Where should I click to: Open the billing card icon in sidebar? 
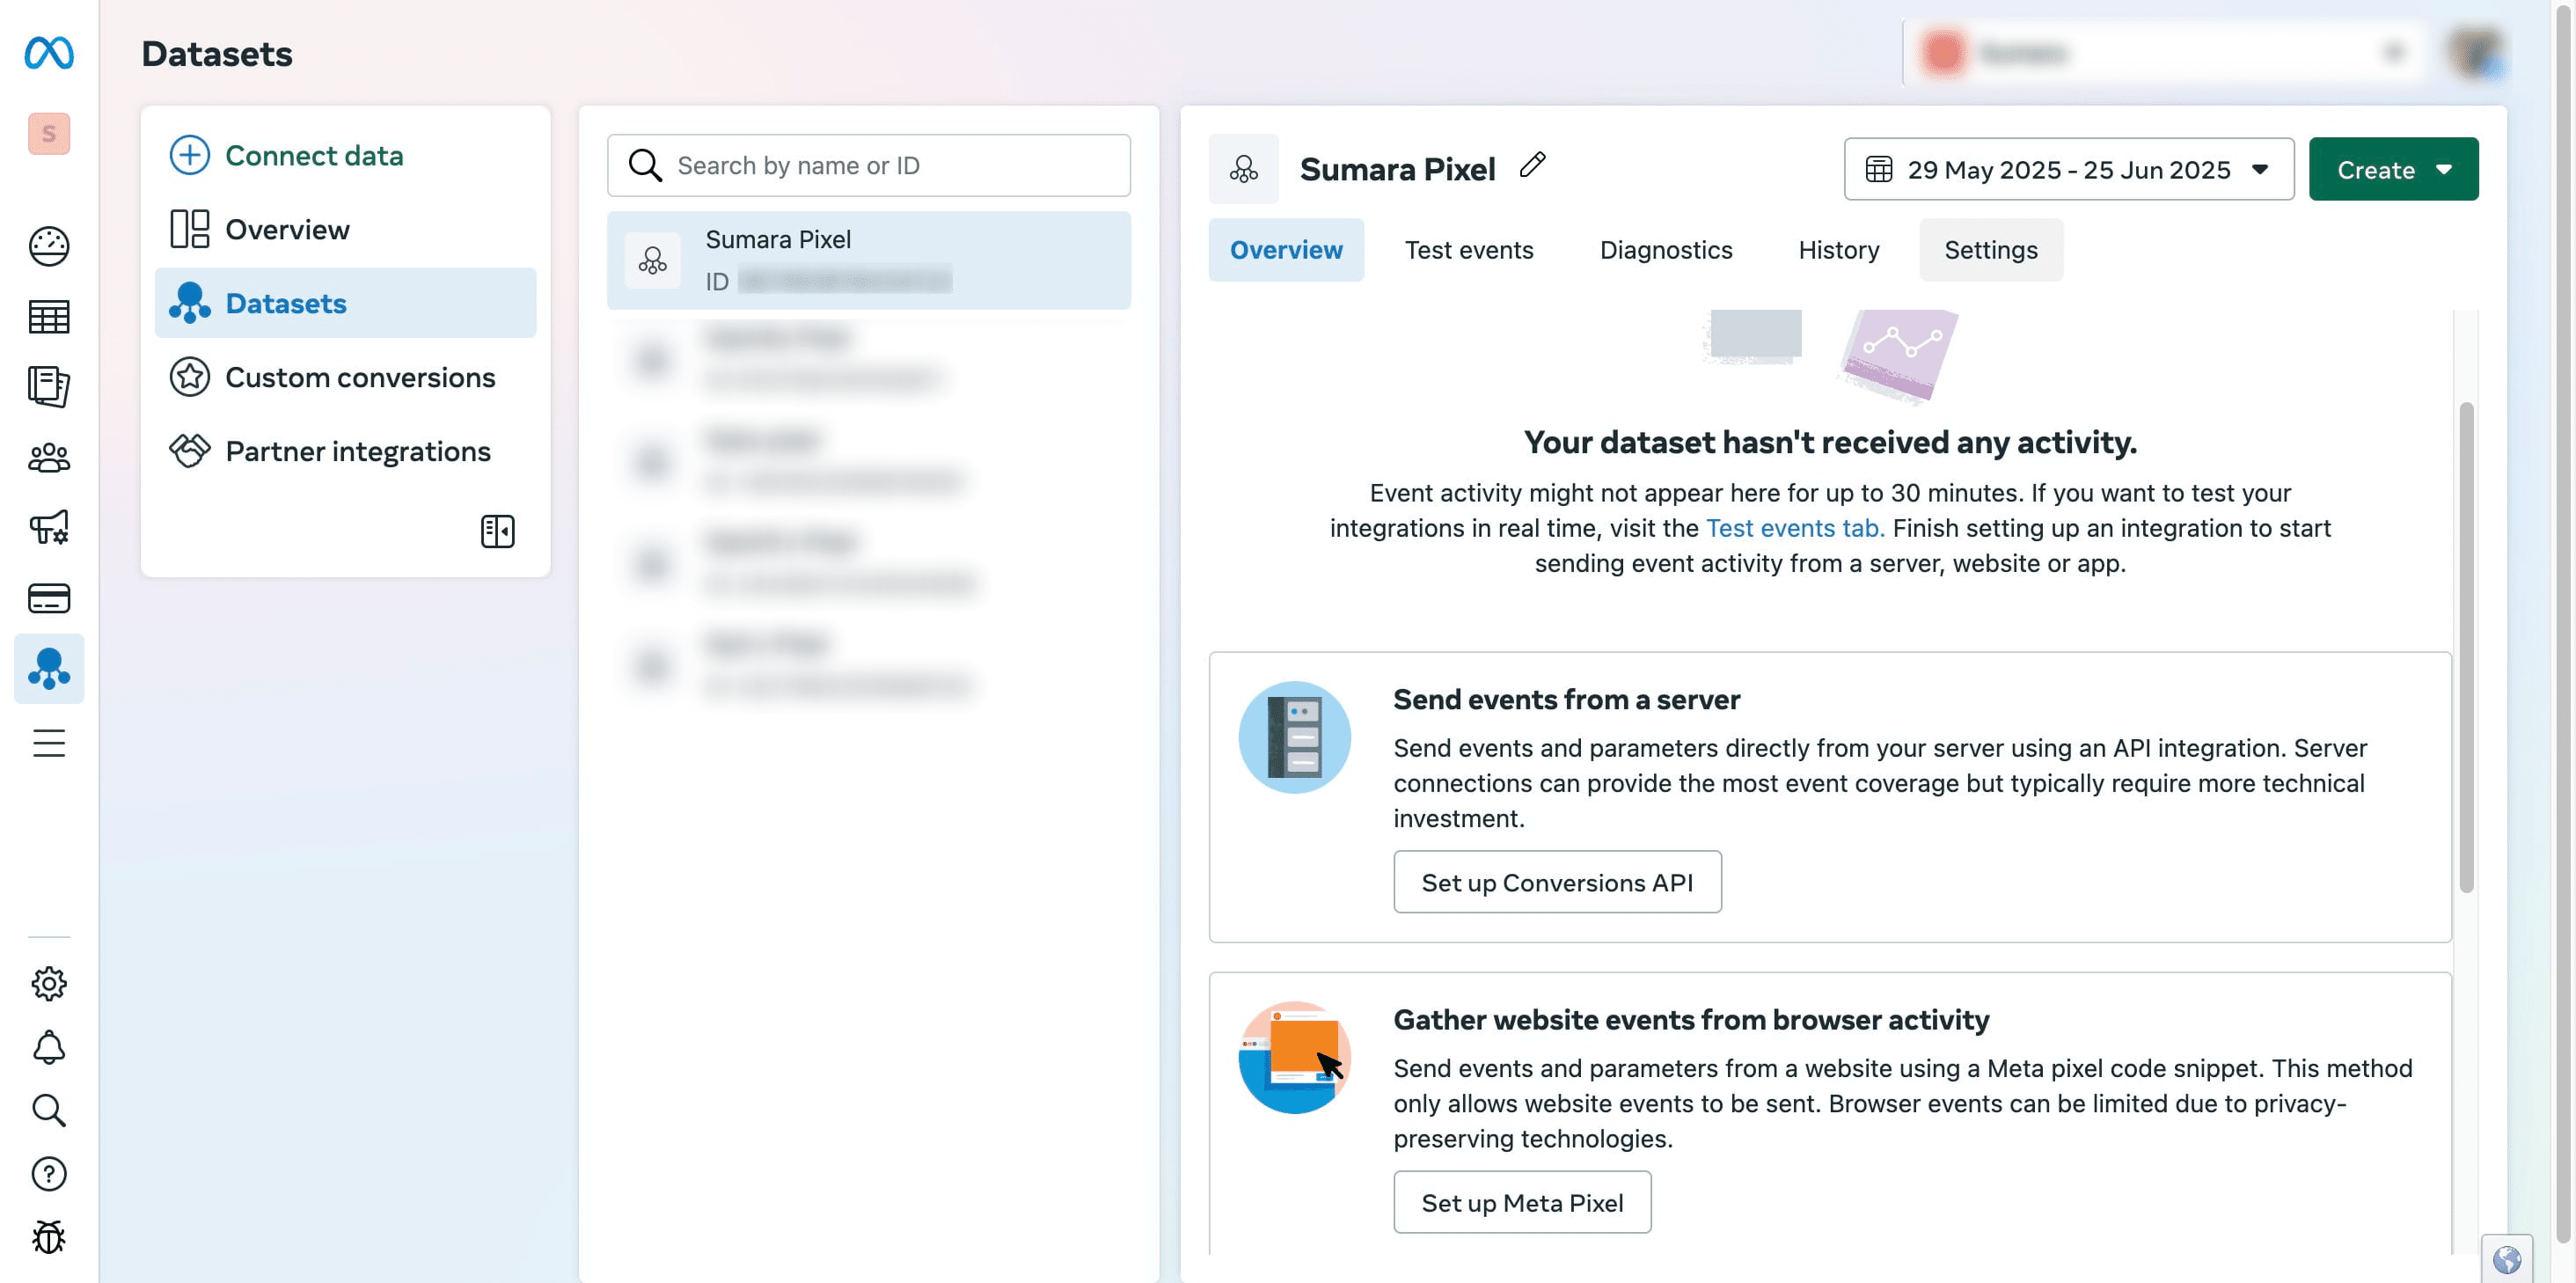(49, 598)
